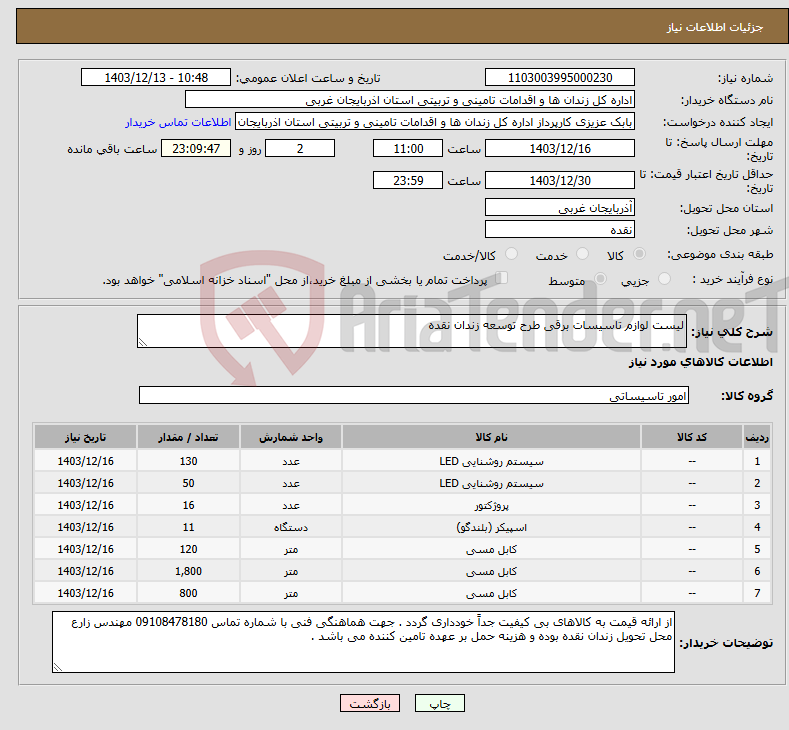This screenshot has width=789, height=730.
Task: Click the نام کالا column header
Action: (491, 437)
